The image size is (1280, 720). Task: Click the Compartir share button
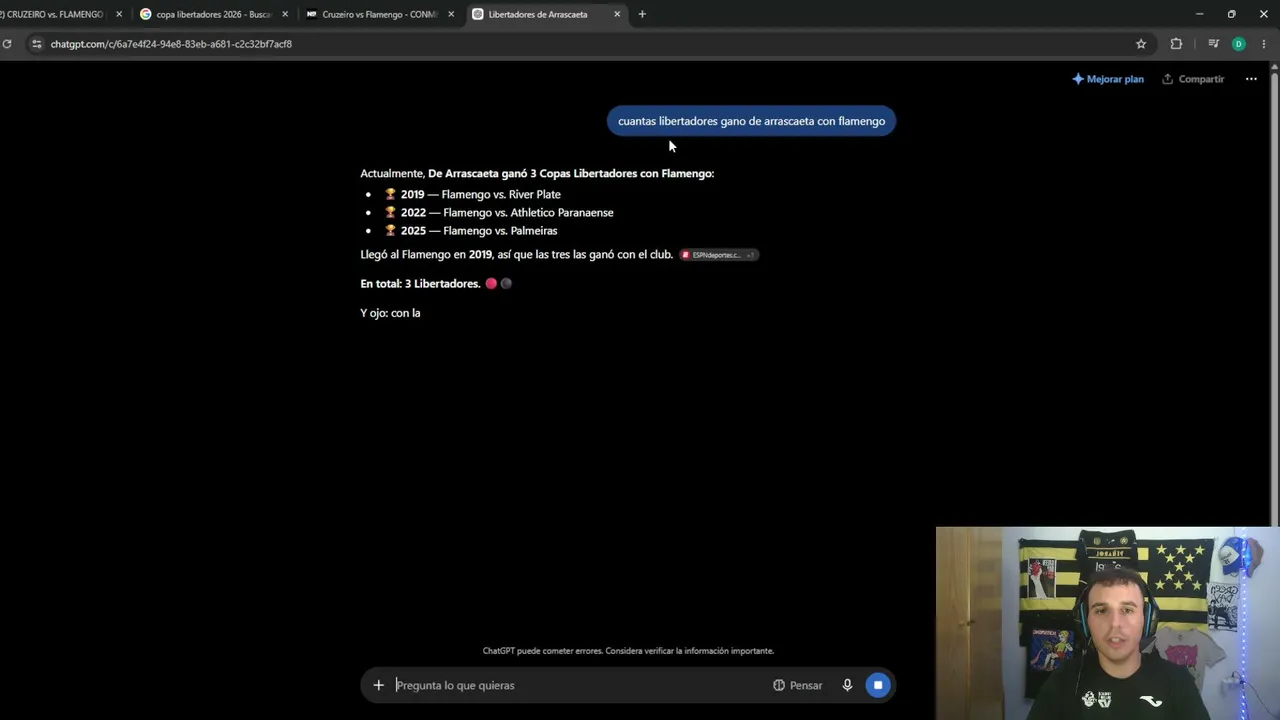1193,79
